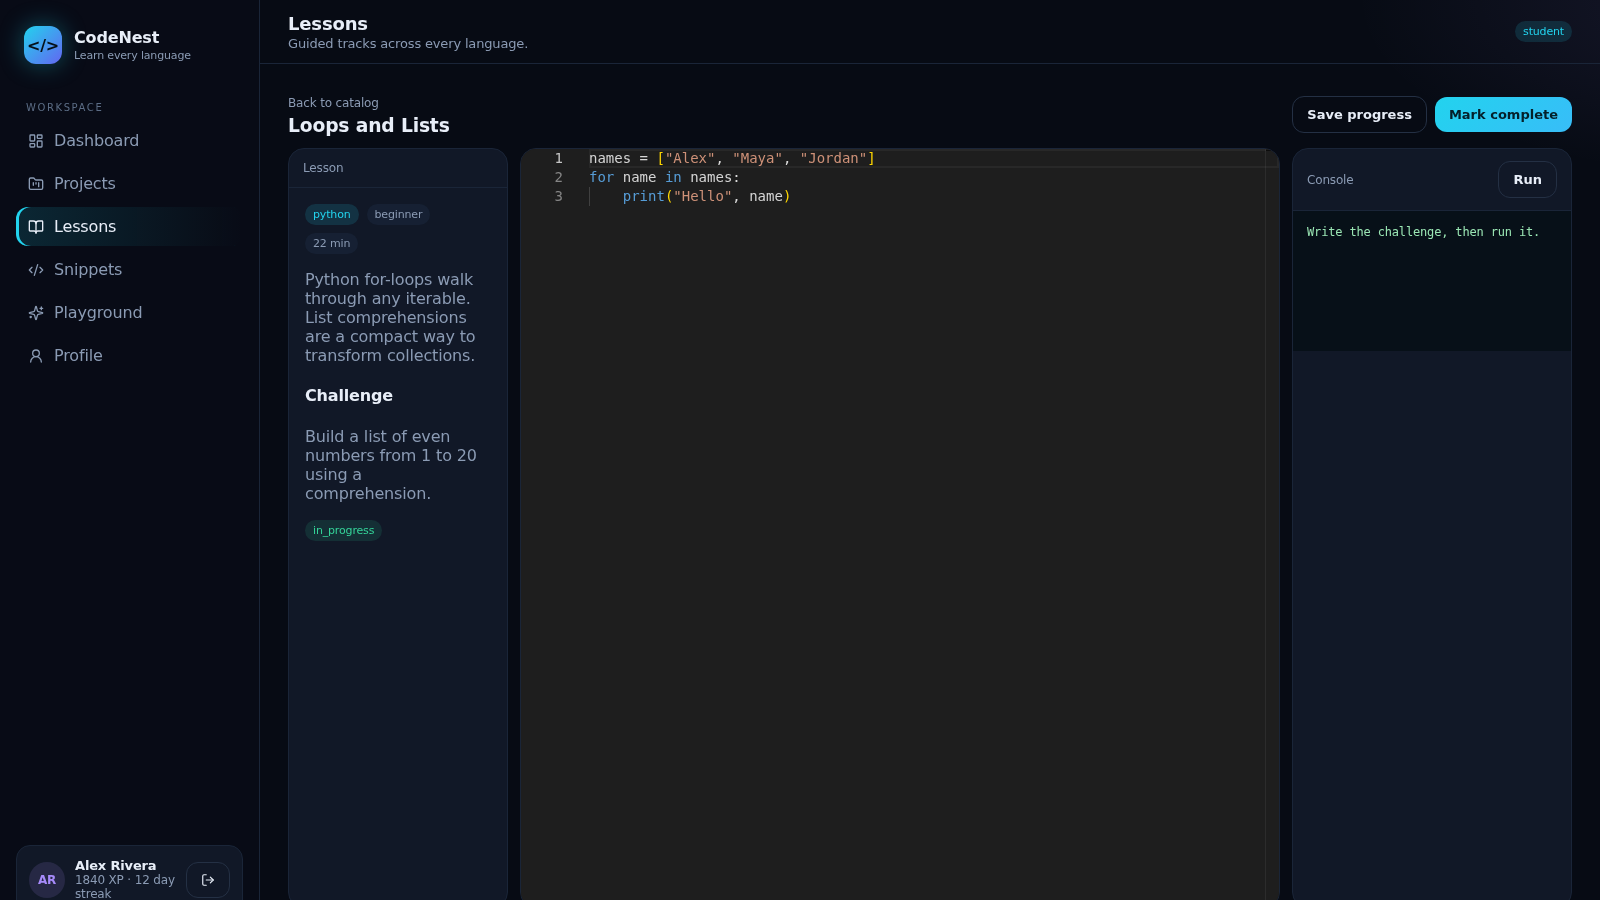1600x900 pixels.
Task: Click the logout icon button
Action: [208, 880]
